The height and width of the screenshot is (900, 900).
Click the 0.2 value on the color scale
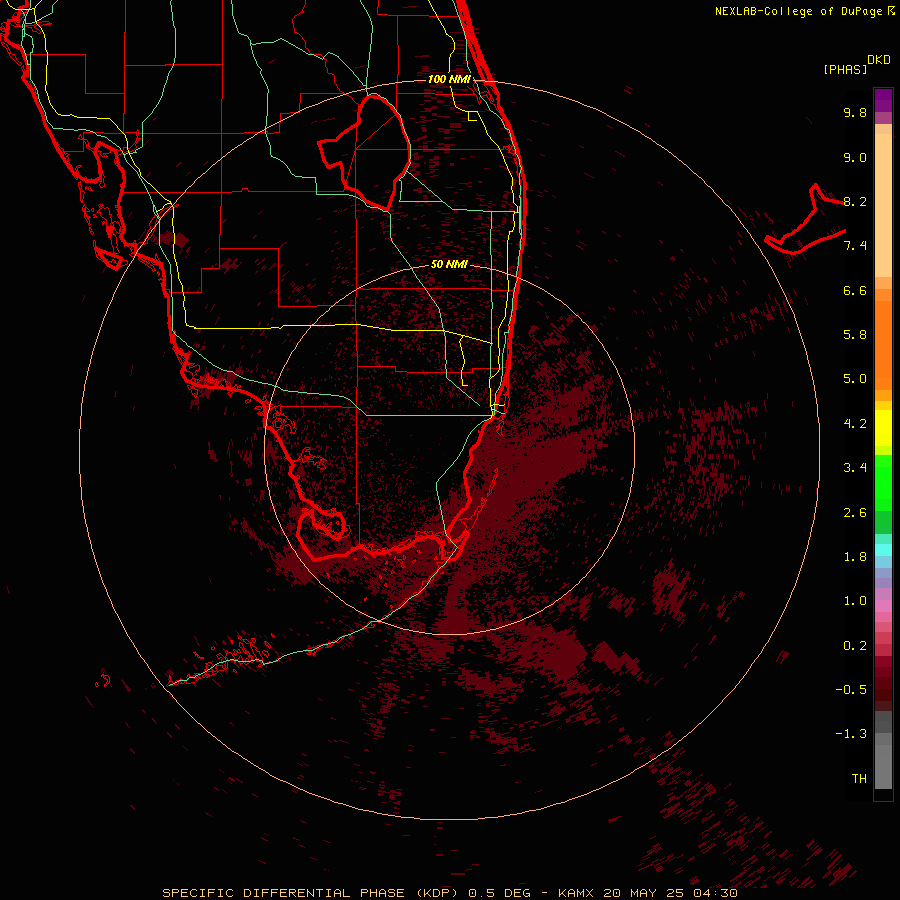pyautogui.click(x=855, y=646)
